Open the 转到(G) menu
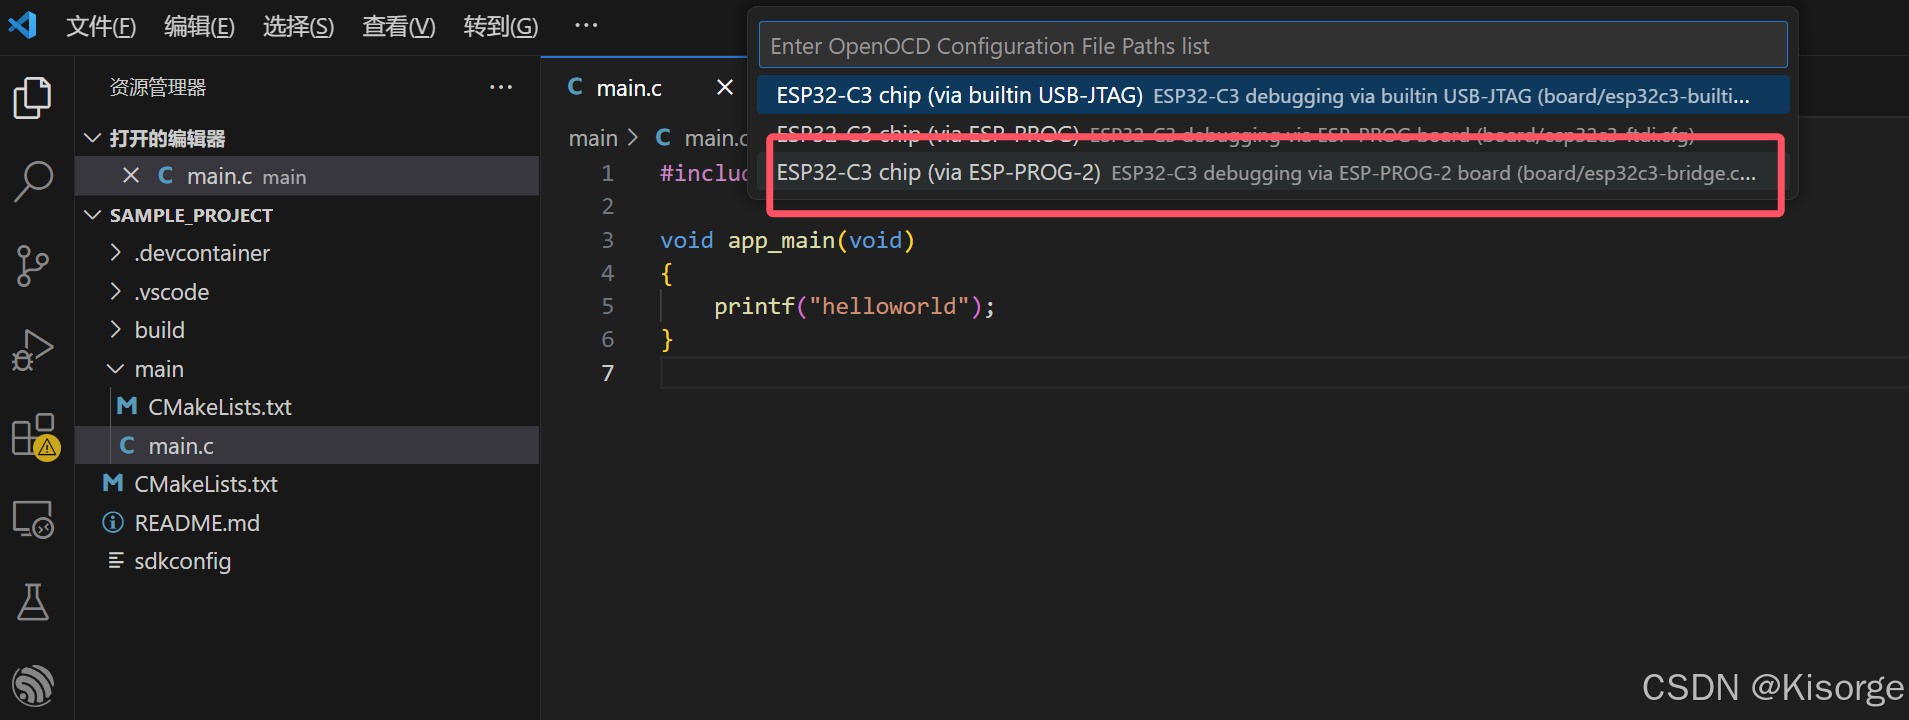The height and width of the screenshot is (720, 1909). click(501, 26)
